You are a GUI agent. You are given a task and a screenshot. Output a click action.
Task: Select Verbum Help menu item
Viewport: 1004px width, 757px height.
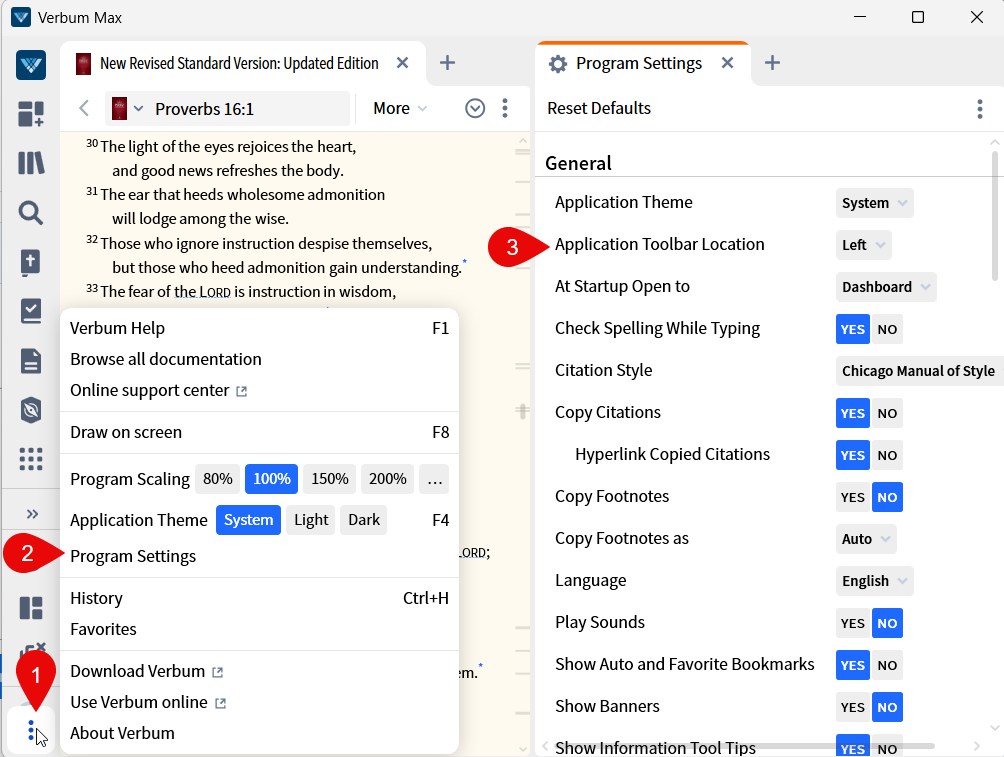coord(259,328)
